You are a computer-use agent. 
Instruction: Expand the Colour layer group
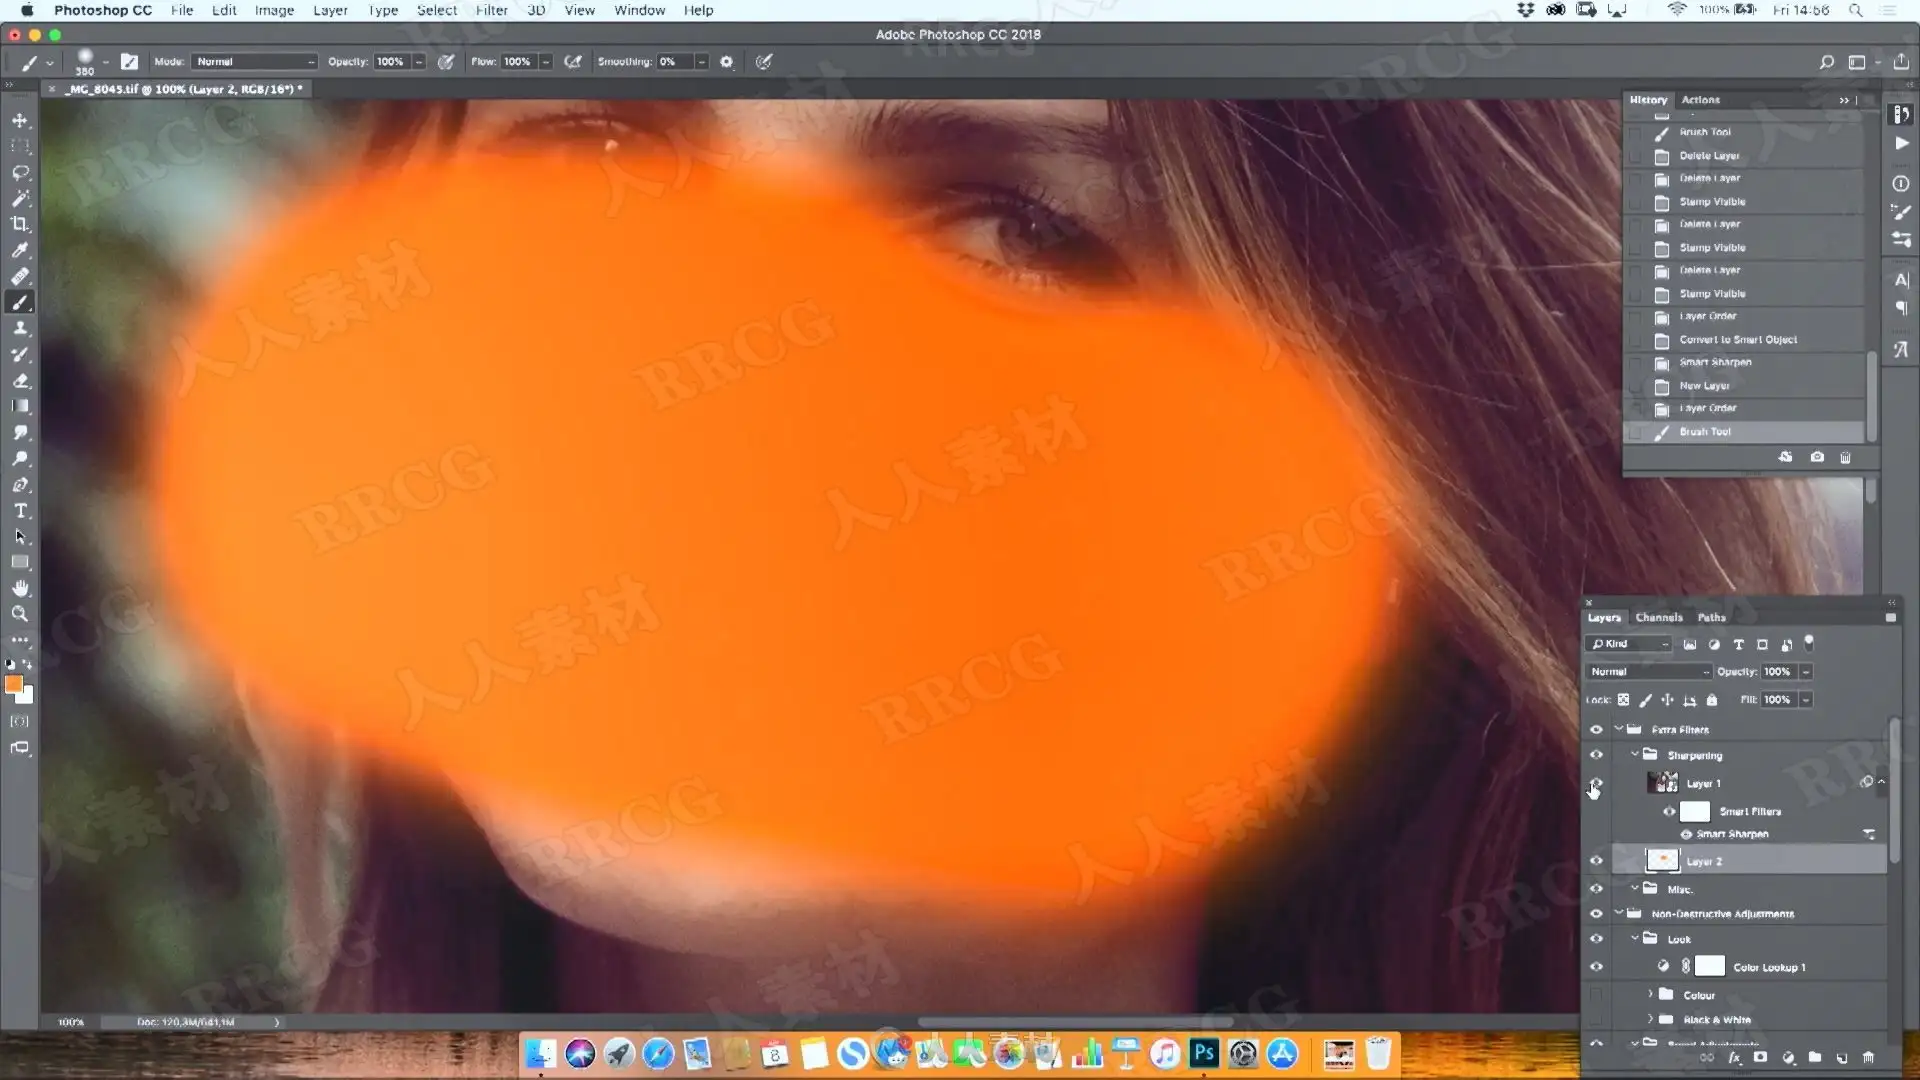[x=1650, y=994]
